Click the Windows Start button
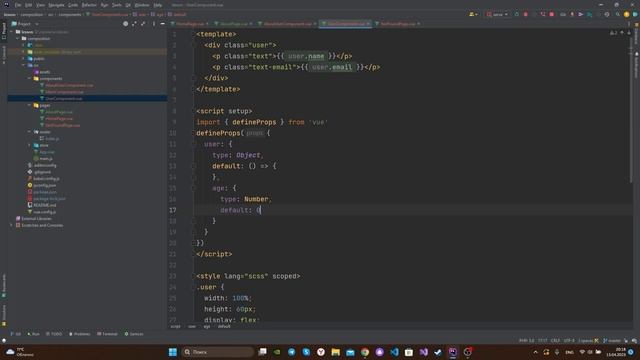 coord(173,352)
